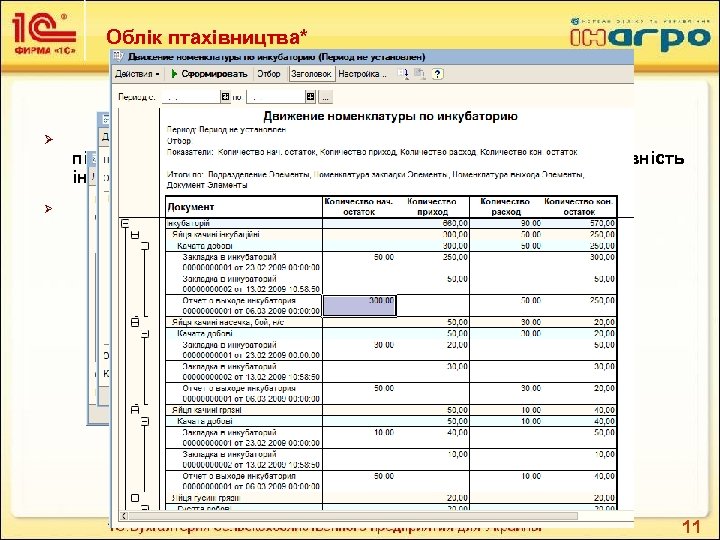Click the restore settings toolbar icon
The image size is (720, 540).
pos(419,74)
